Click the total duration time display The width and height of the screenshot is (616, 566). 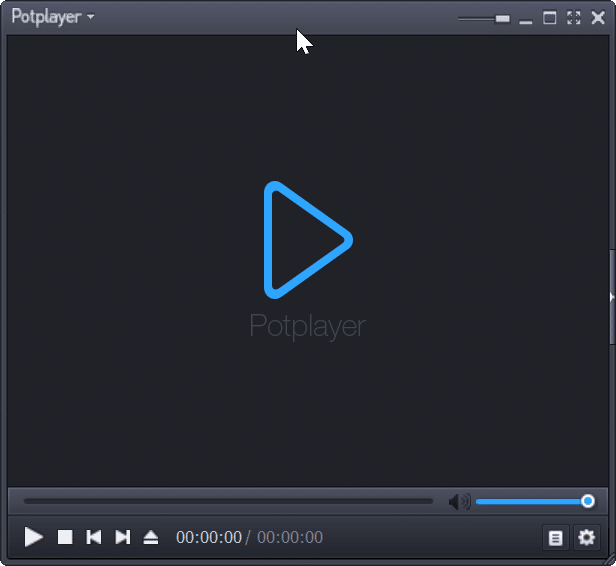[x=290, y=537]
